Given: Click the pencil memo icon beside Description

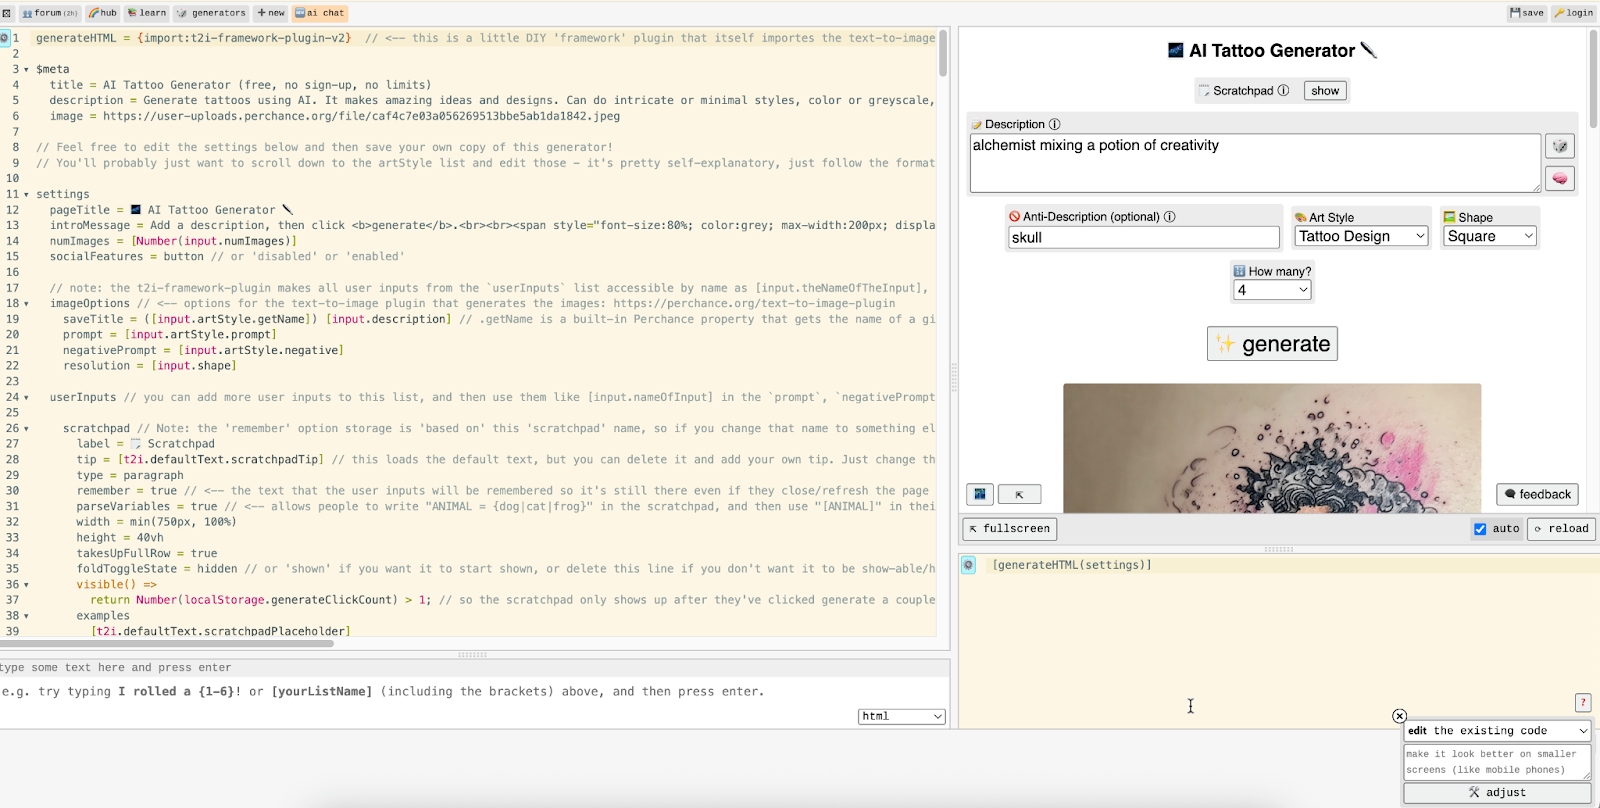Looking at the screenshot, I should tap(977, 124).
